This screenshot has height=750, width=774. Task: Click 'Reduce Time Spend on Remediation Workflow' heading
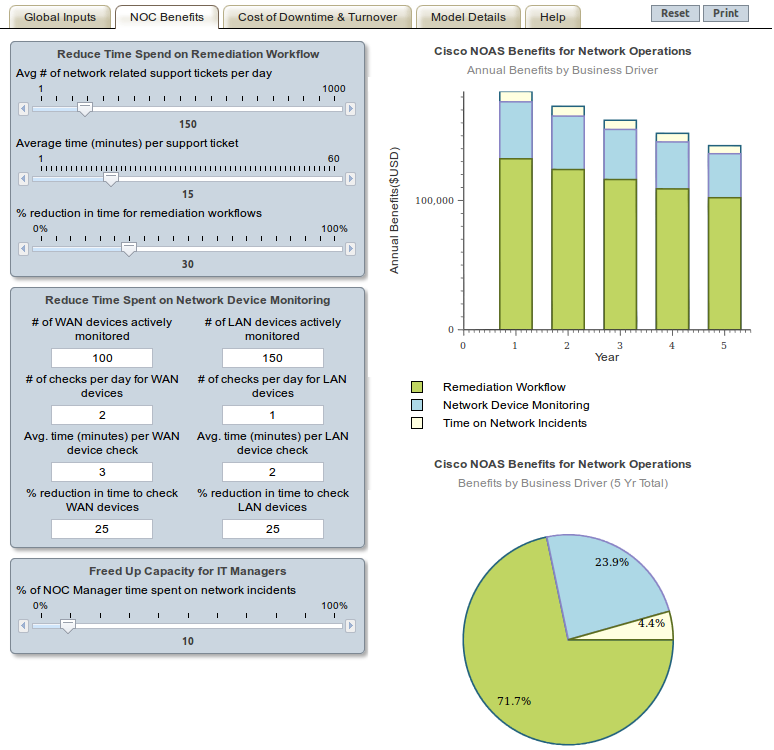click(188, 54)
